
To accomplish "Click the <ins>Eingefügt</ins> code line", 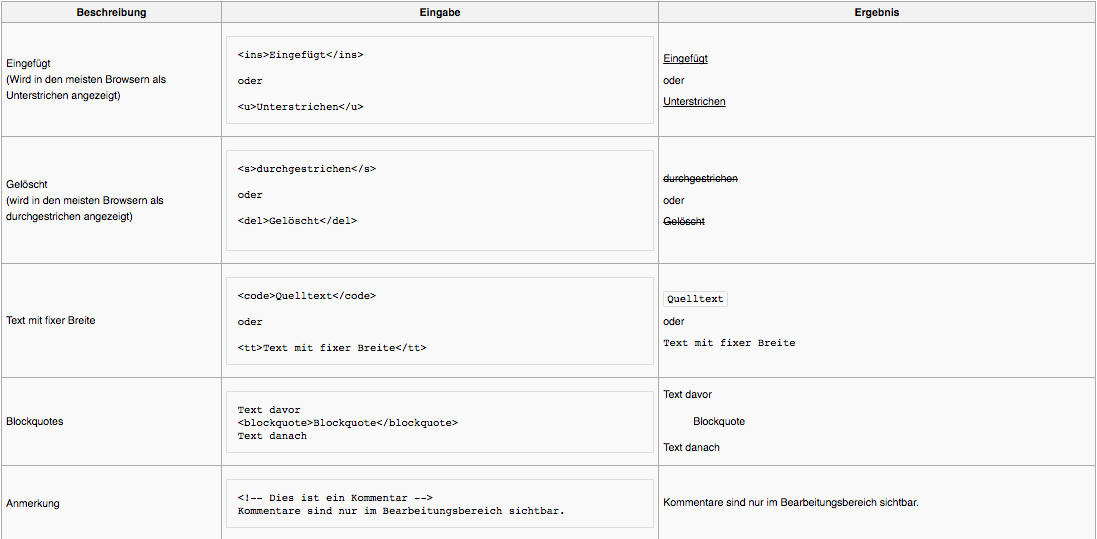I will (301, 55).
